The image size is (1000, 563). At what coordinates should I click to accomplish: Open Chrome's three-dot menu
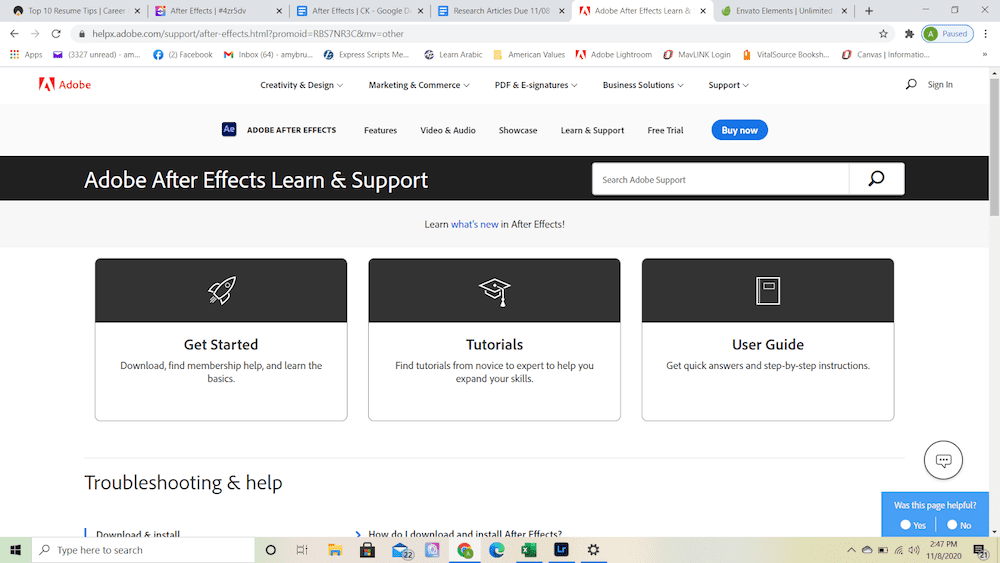click(x=985, y=34)
